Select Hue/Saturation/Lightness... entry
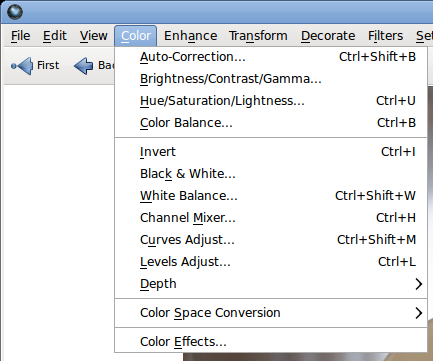Image resolution: width=433 pixels, height=361 pixels. pos(271,101)
